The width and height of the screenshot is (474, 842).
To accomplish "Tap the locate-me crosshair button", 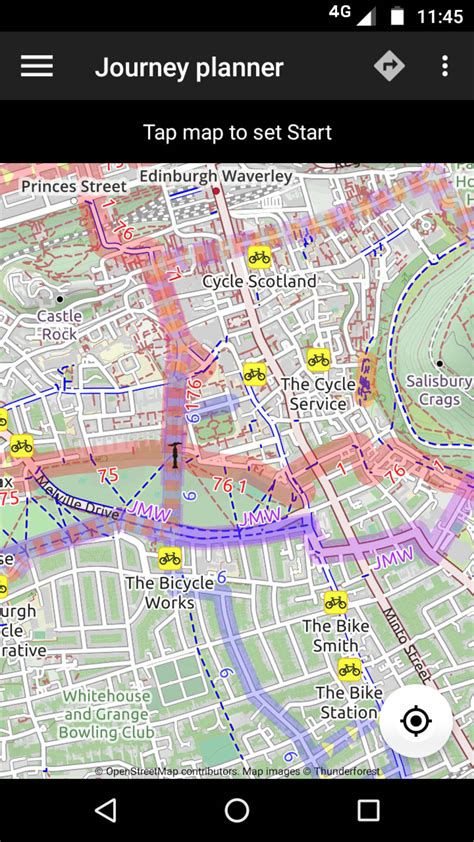I will point(415,721).
